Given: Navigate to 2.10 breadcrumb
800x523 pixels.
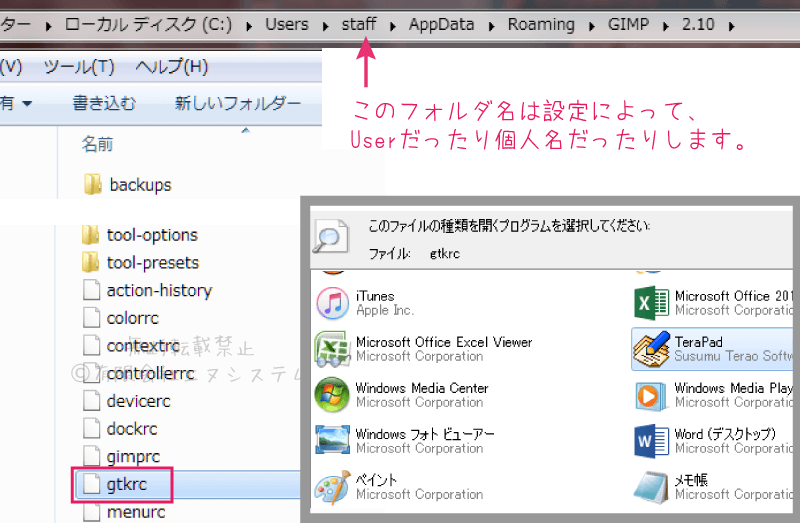Looking at the screenshot, I should click(x=698, y=24).
